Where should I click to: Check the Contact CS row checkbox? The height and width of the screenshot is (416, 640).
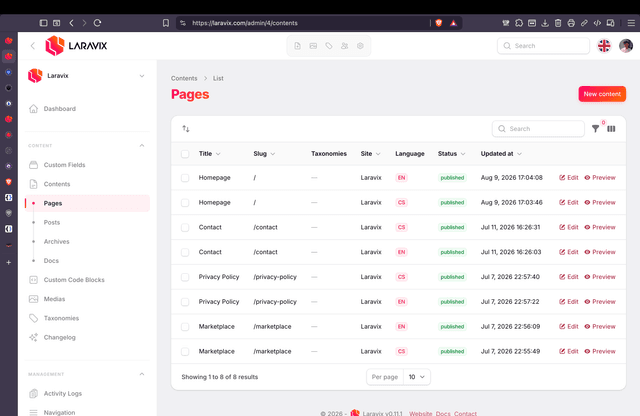click(x=185, y=227)
